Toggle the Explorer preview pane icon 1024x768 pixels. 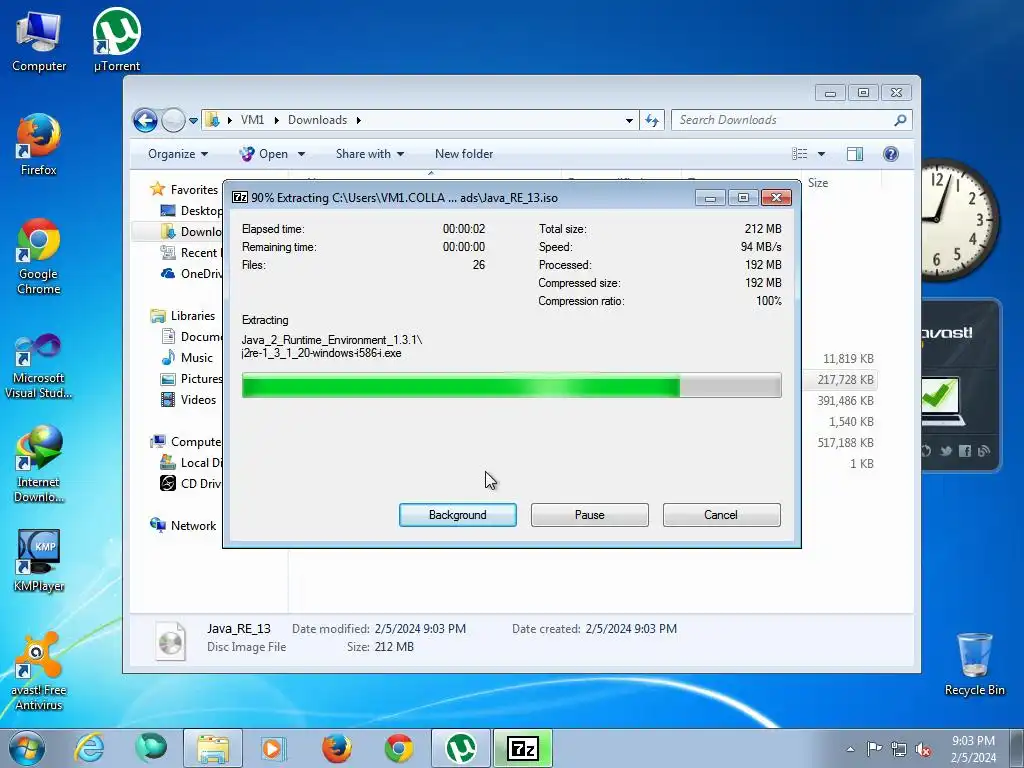tap(855, 153)
